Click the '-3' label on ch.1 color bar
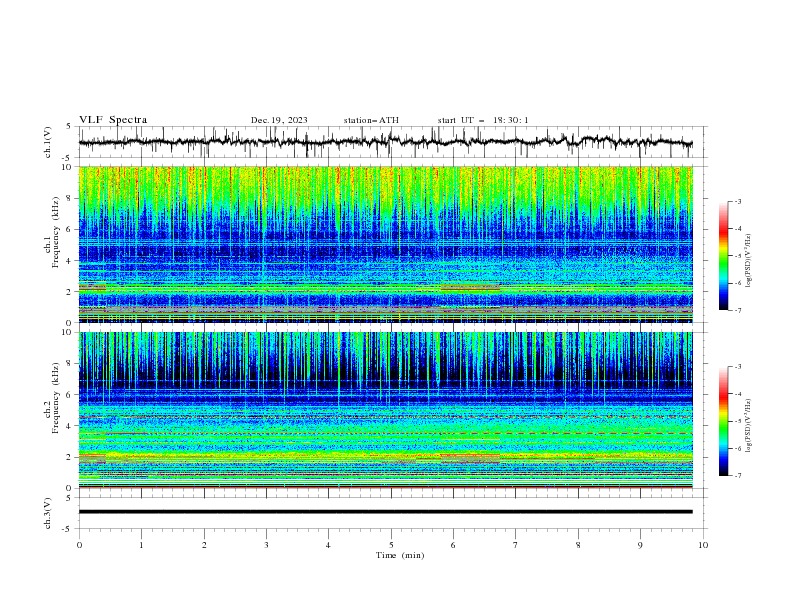The image size is (792, 612). coord(737,201)
